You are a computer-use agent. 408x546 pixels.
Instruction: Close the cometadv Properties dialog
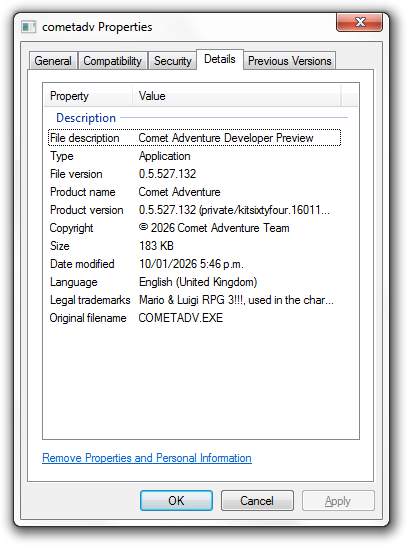click(359, 22)
